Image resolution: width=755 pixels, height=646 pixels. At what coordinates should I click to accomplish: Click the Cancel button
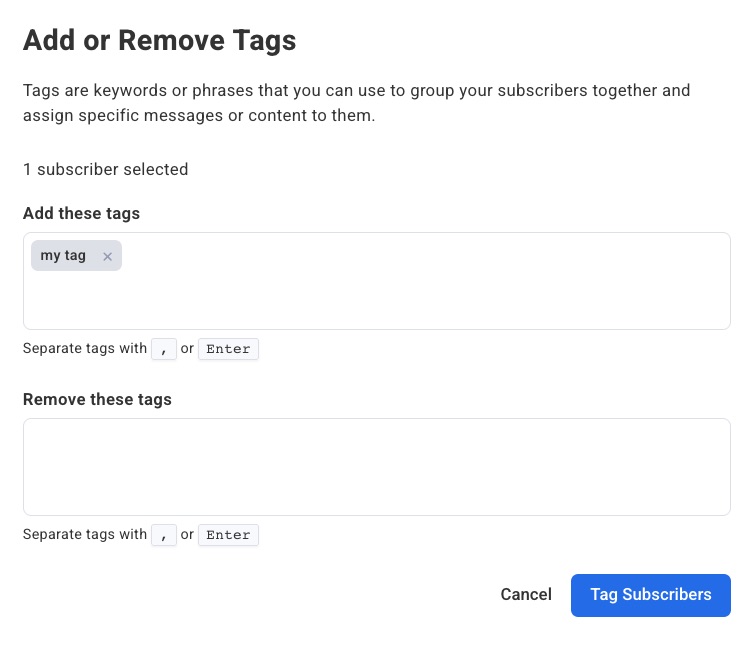pos(526,595)
